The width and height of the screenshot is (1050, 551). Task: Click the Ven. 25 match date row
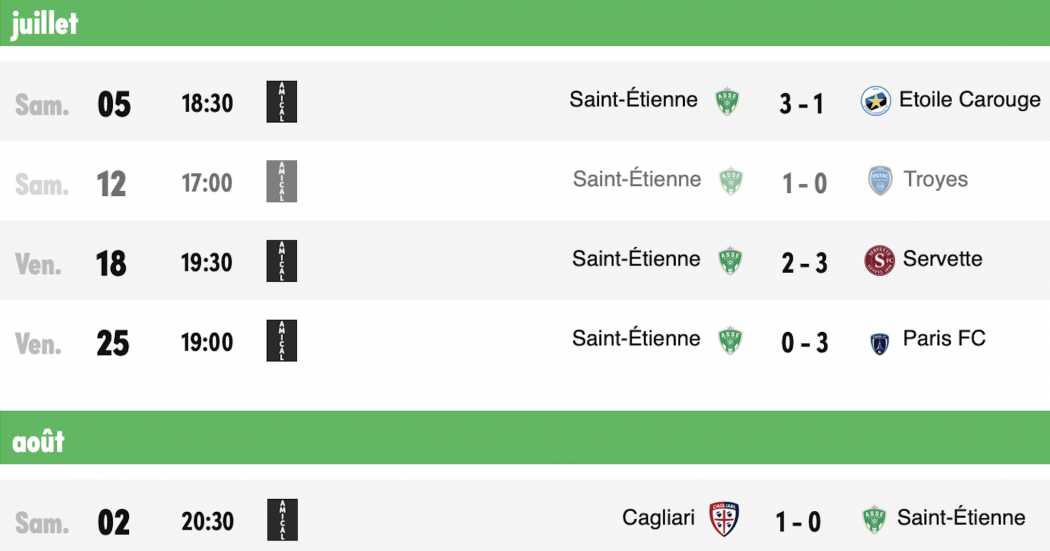pyautogui.click(x=525, y=341)
